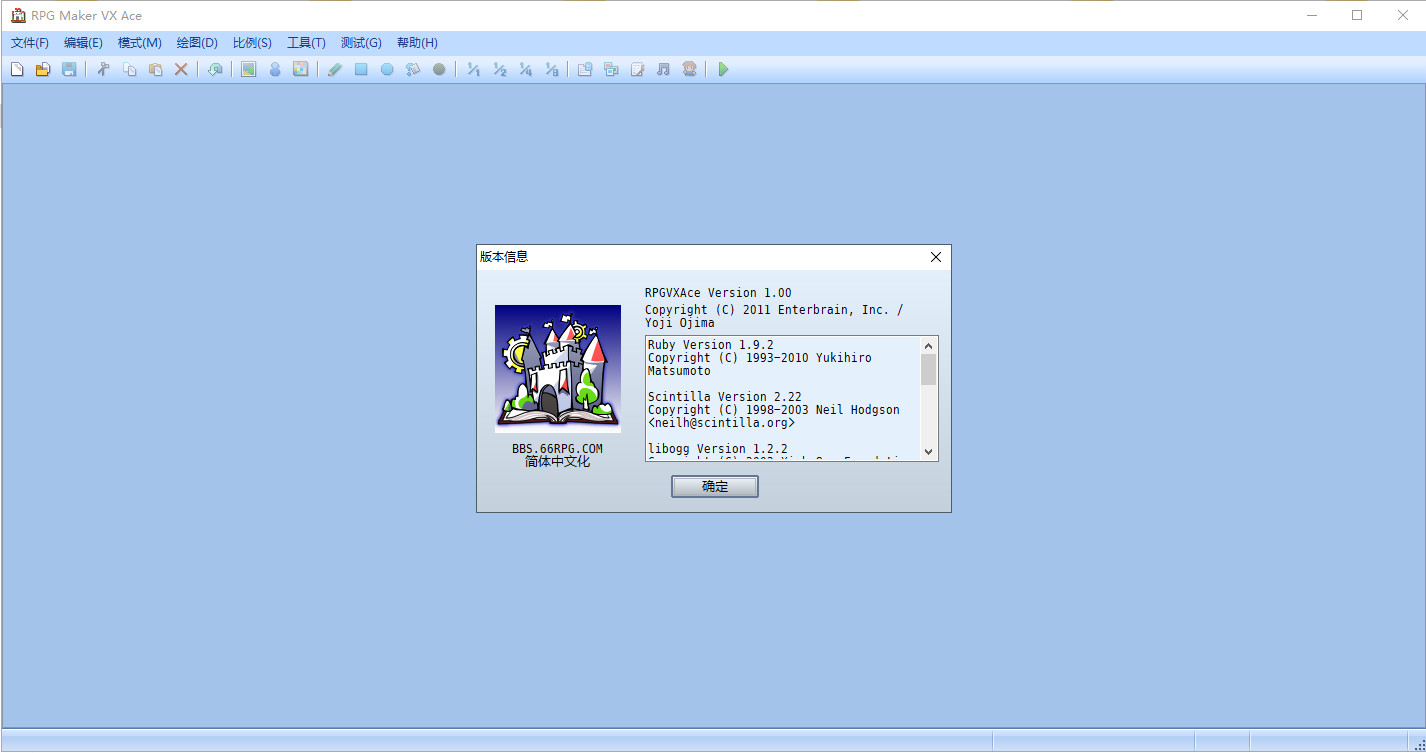This screenshot has height=753, width=1426.
Task: Click the BBS.66RPG.COM text
Action: click(558, 449)
